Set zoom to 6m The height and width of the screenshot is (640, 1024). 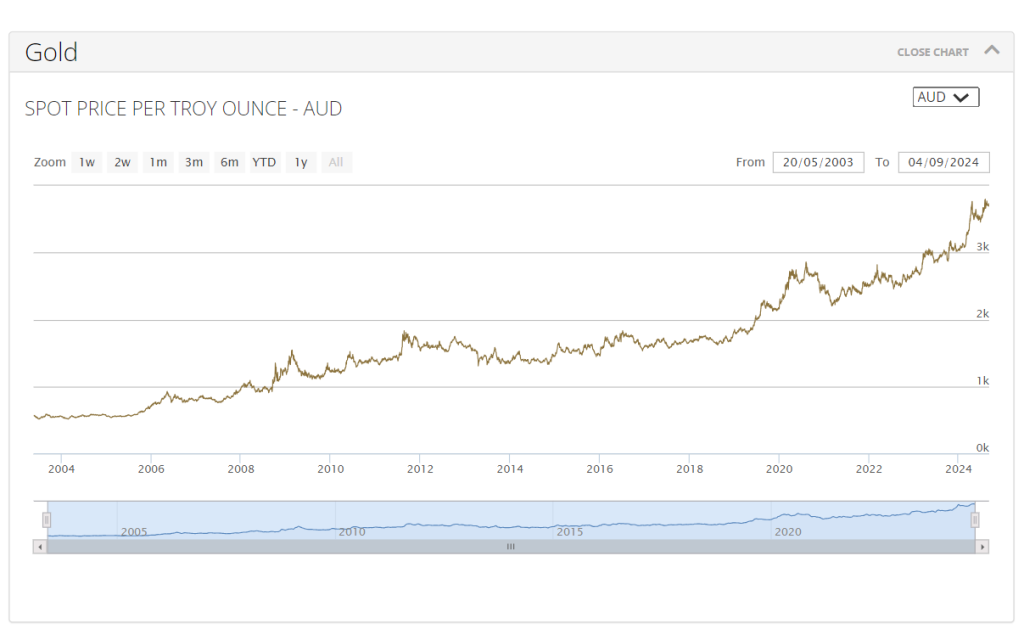click(x=229, y=162)
